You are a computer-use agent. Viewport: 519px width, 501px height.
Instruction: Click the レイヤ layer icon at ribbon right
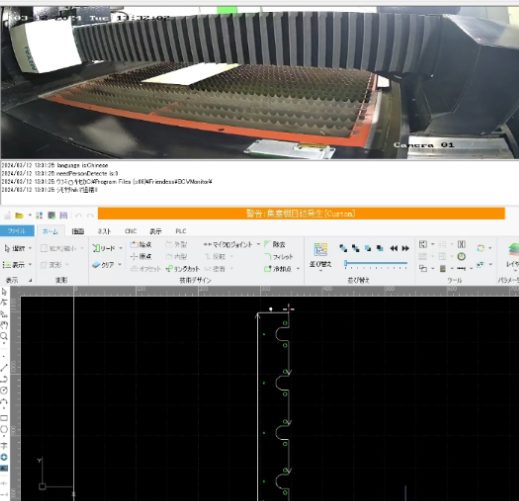coord(514,250)
